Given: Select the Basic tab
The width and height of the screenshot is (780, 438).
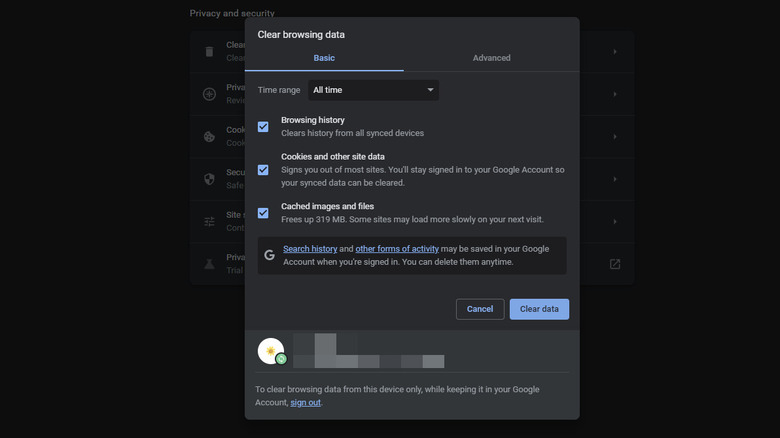Looking at the screenshot, I should [324, 58].
